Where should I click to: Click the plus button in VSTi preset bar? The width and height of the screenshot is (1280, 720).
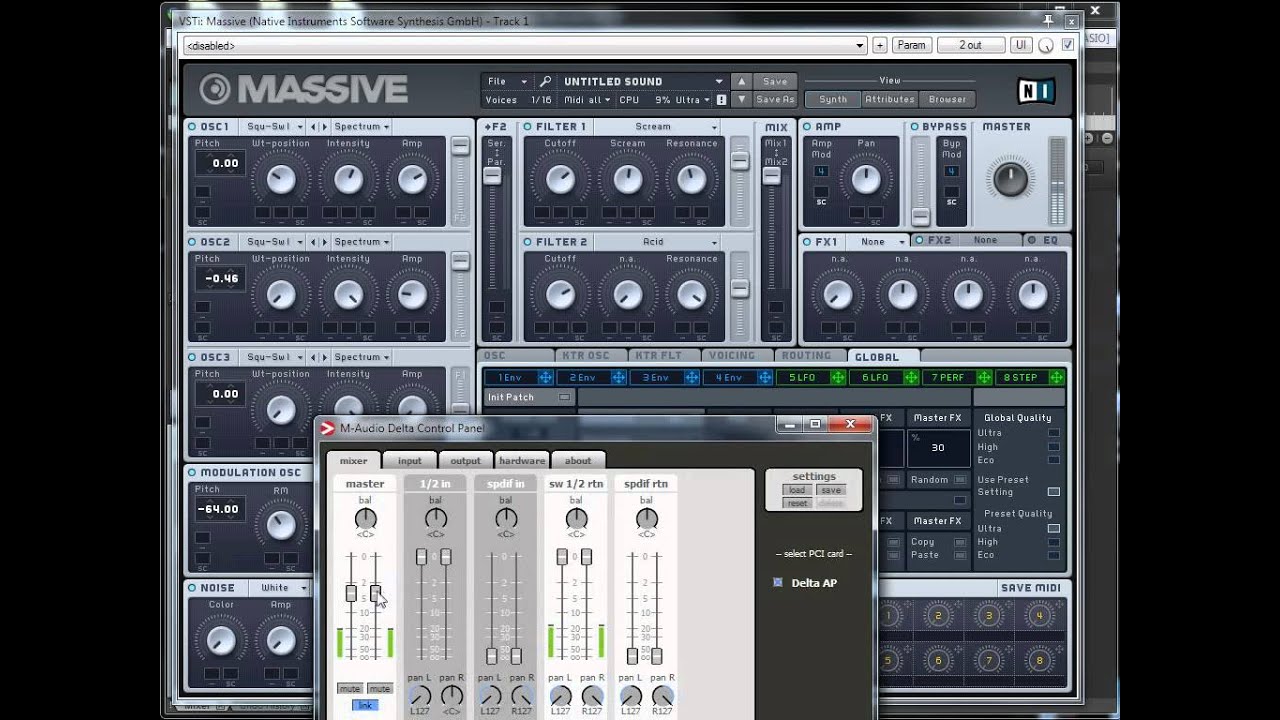pos(880,45)
